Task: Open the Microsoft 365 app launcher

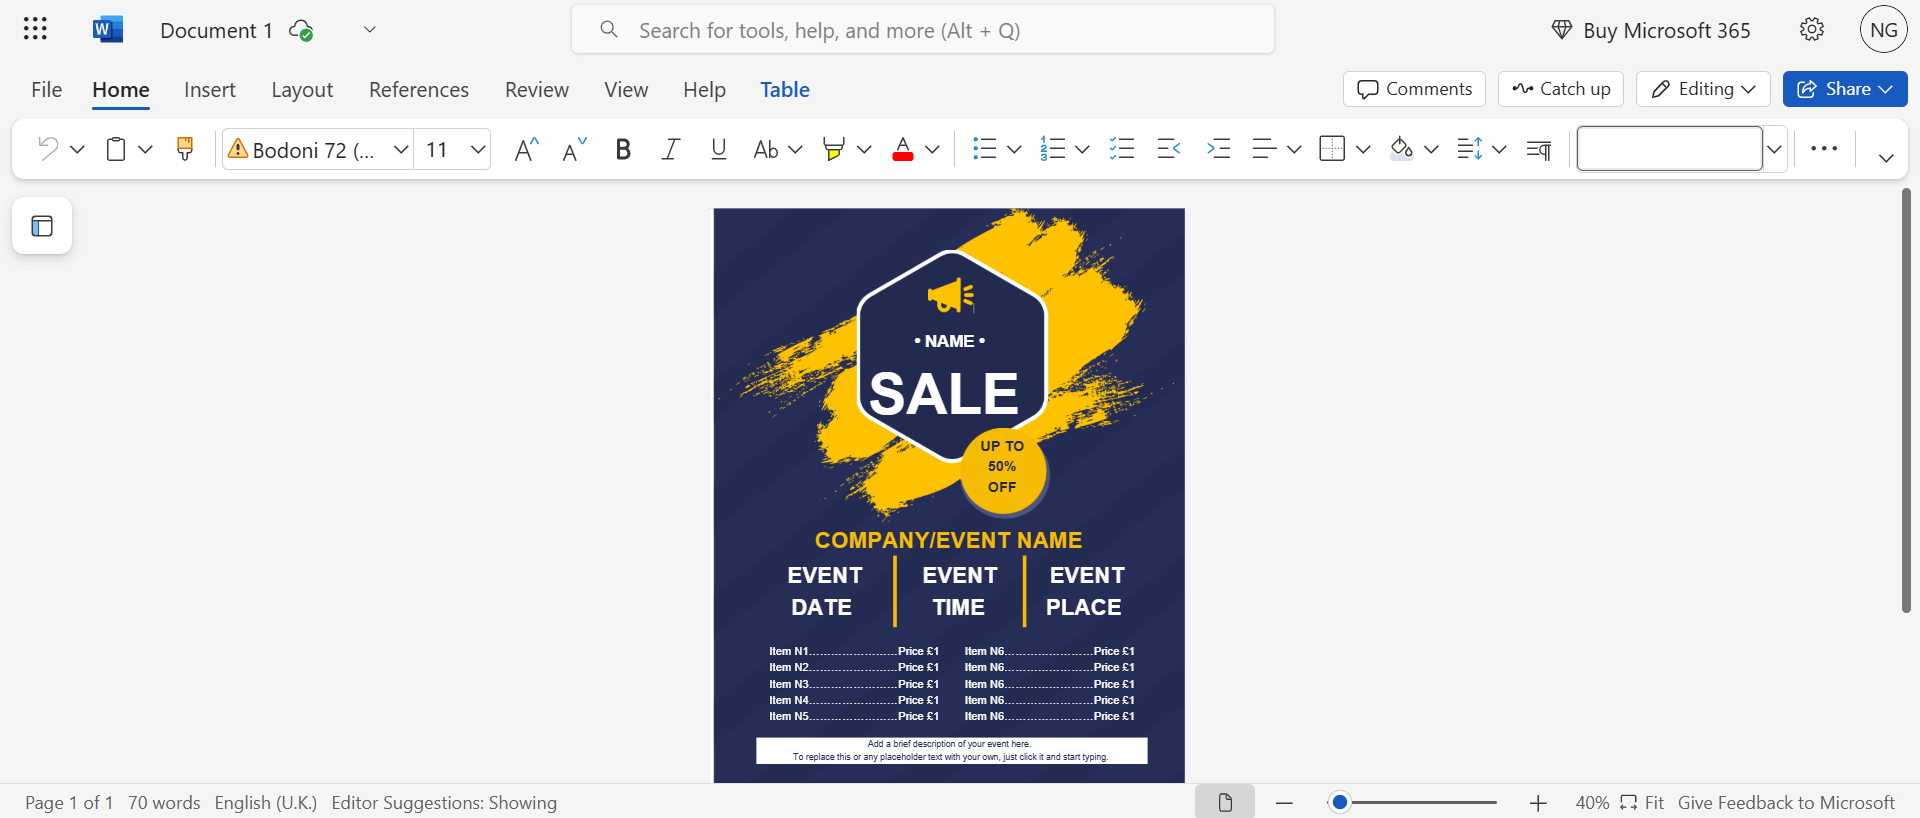Action: click(35, 29)
